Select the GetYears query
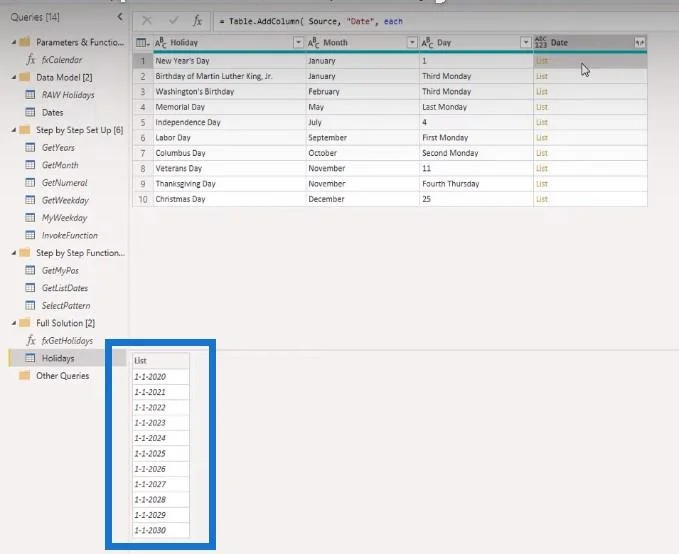Image resolution: width=679 pixels, height=554 pixels. tap(58, 148)
